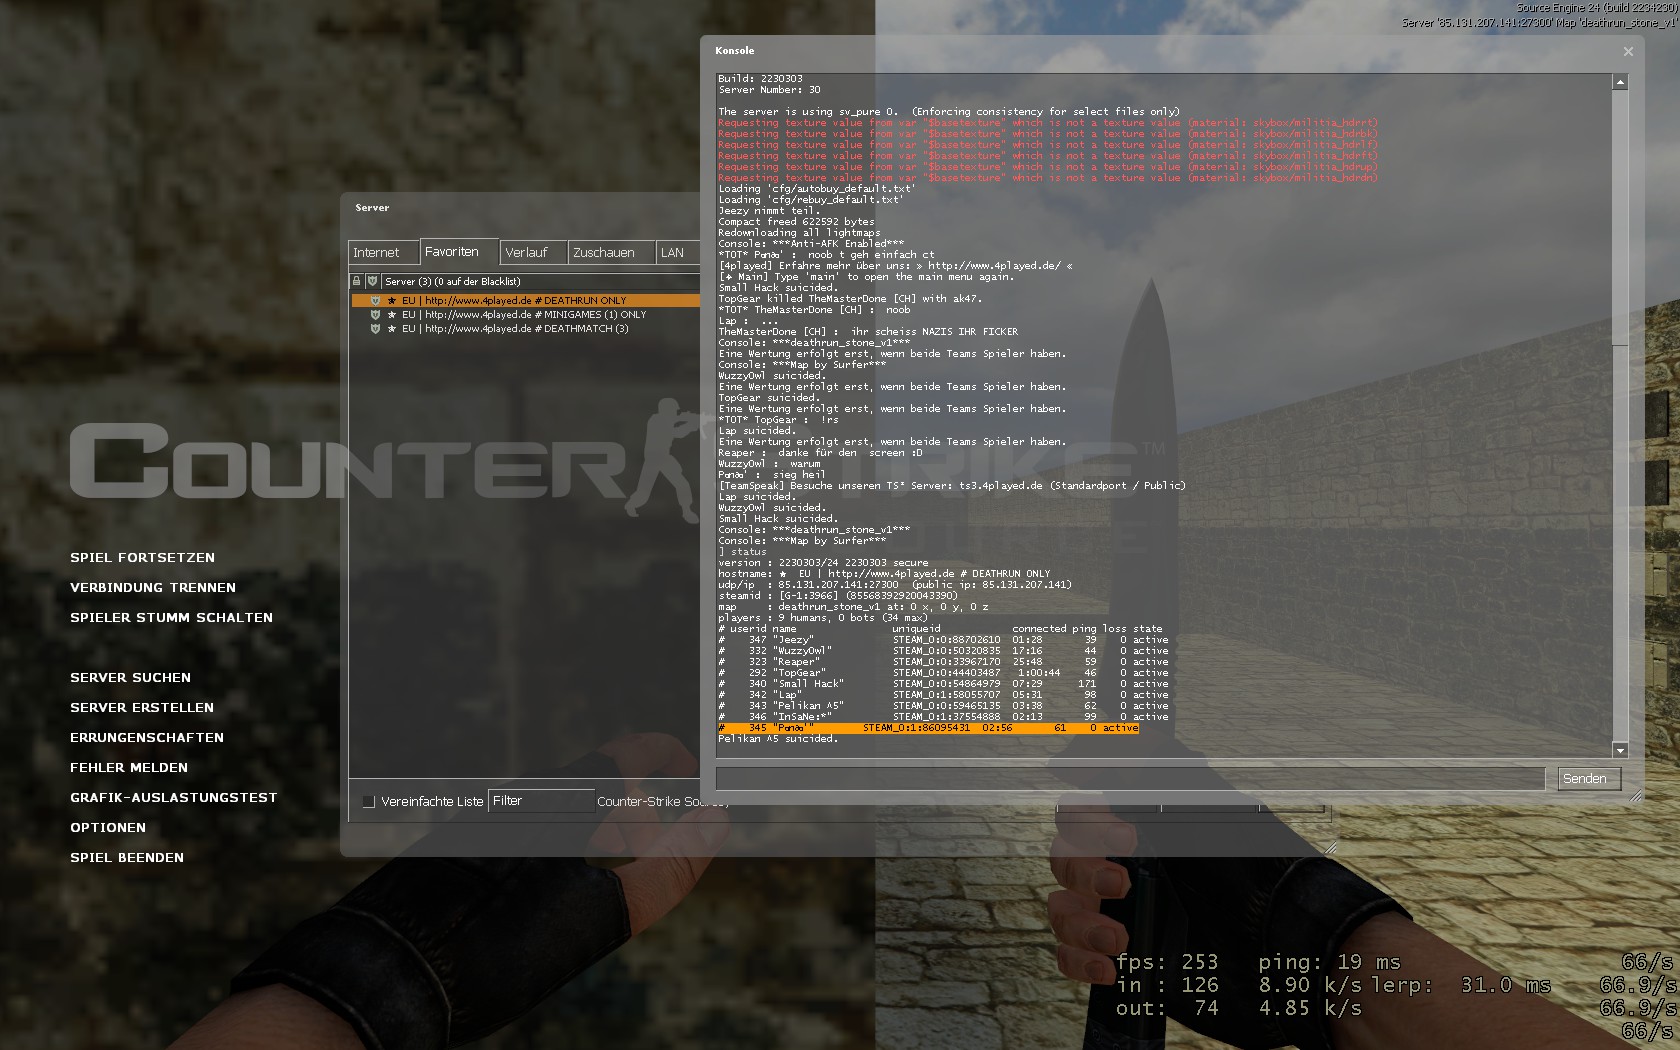
Task: Click the star icon of the DEATHRUN ONLY server
Action: [x=392, y=300]
